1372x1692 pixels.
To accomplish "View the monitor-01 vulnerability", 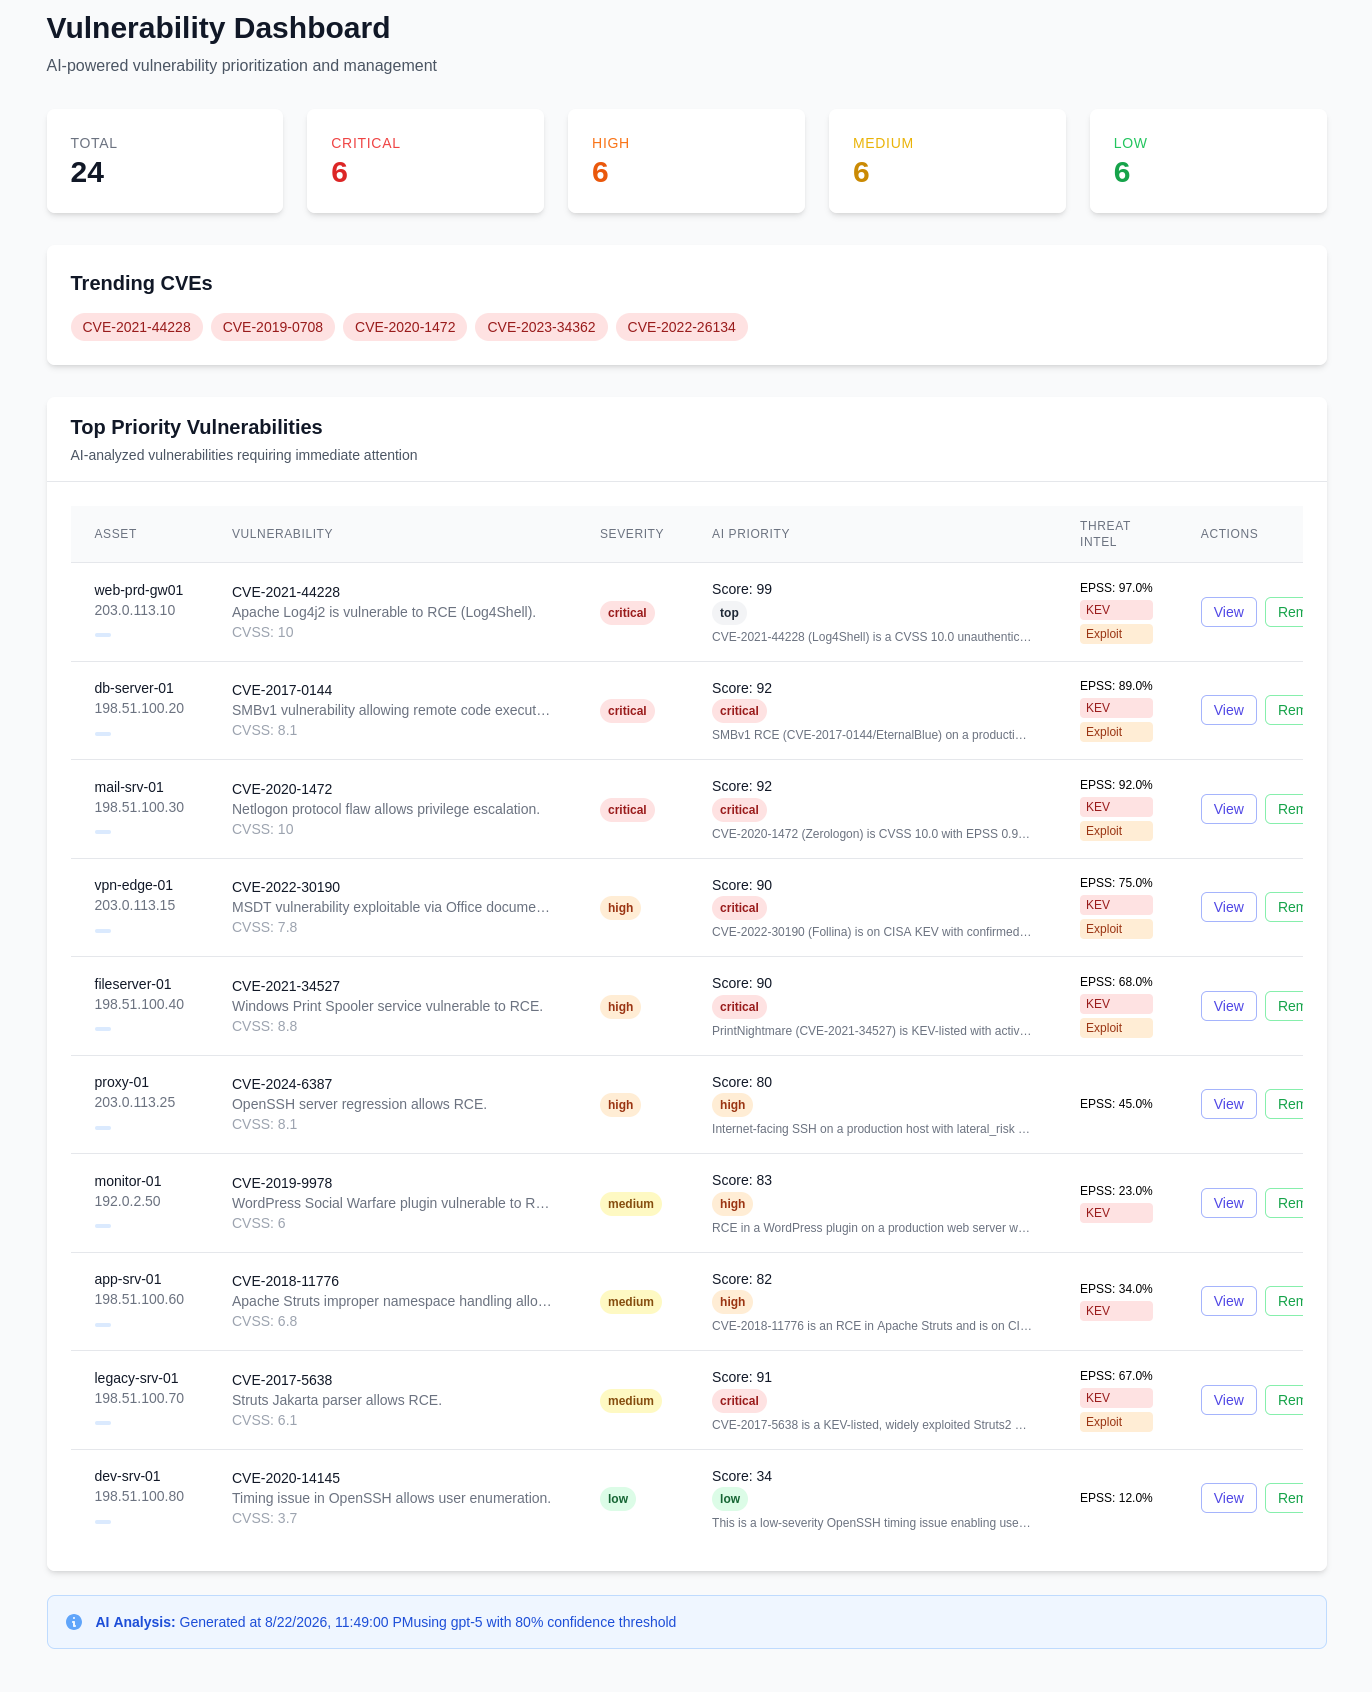I will click(1228, 1203).
